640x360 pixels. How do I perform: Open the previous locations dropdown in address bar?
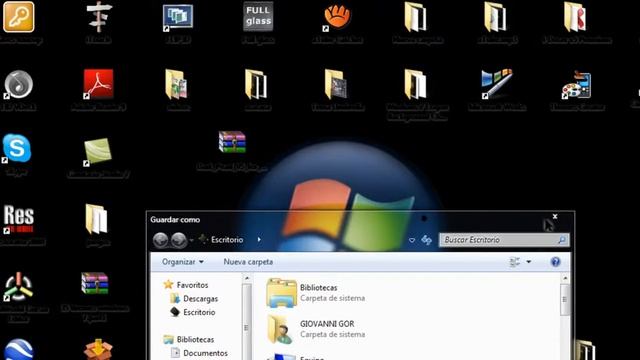tap(412, 240)
